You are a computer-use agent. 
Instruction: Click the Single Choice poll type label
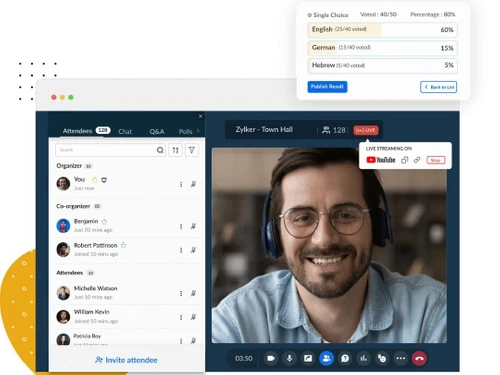click(x=328, y=15)
